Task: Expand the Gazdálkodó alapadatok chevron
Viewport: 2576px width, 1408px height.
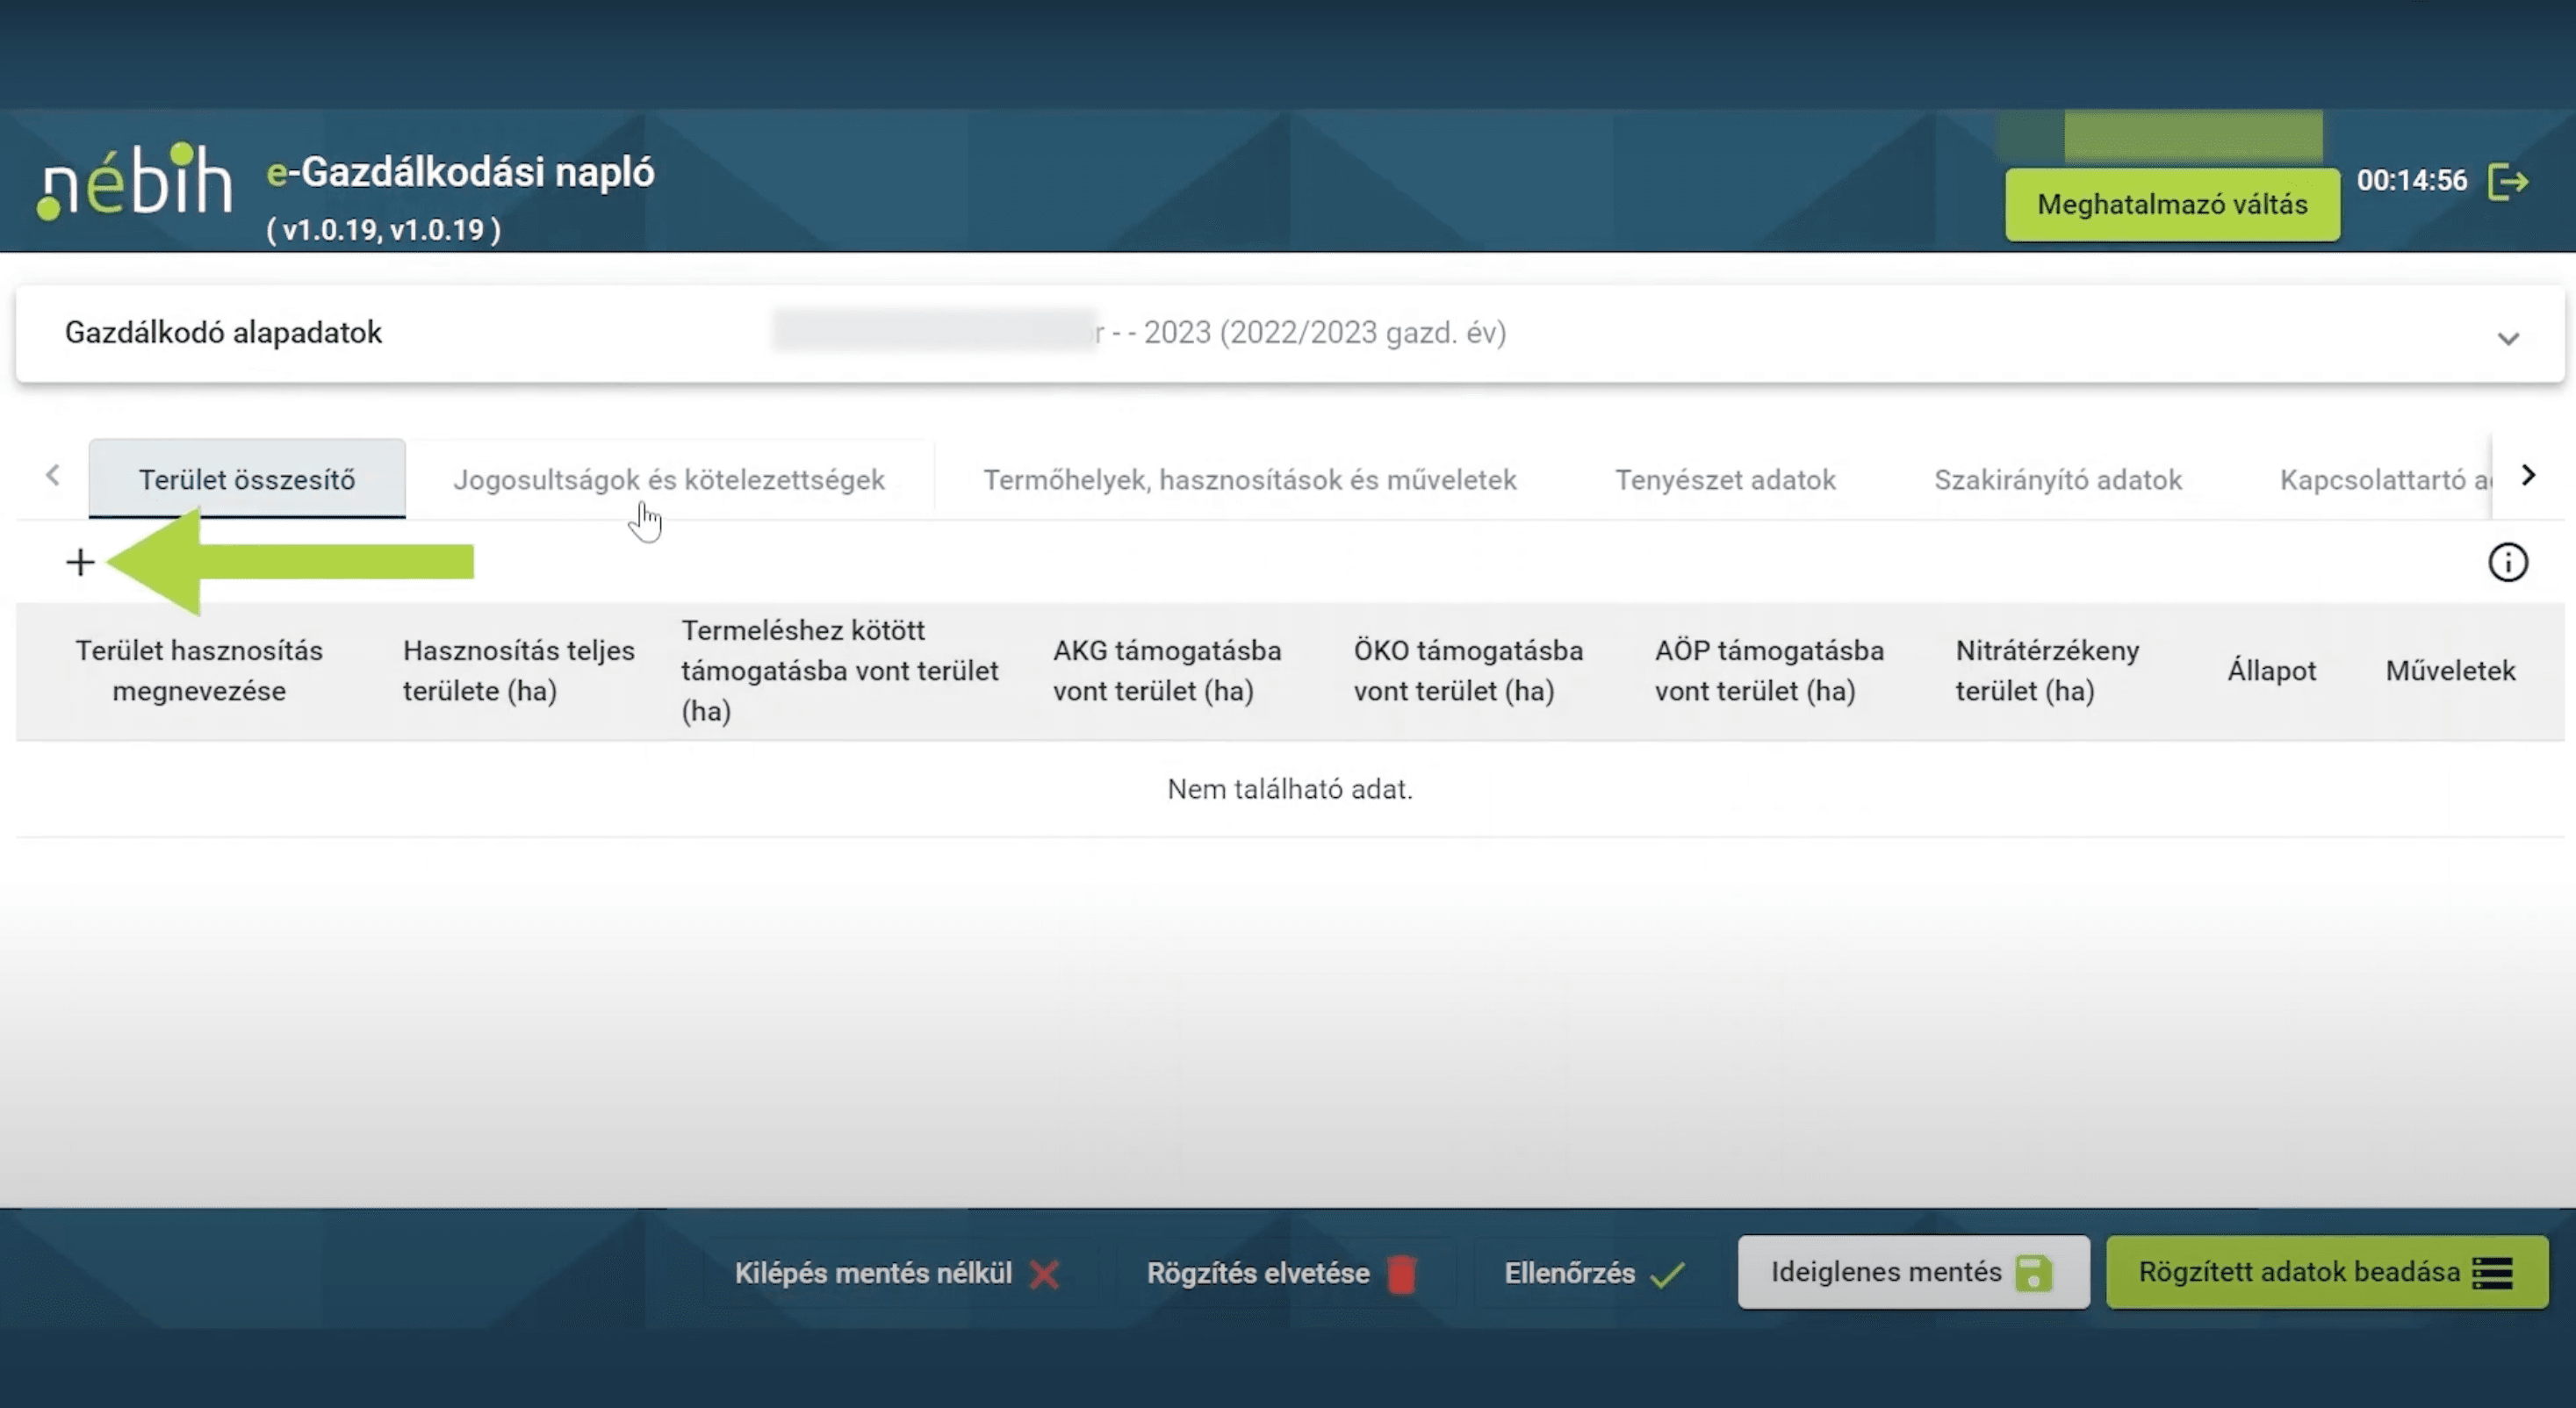Action: click(x=2507, y=338)
